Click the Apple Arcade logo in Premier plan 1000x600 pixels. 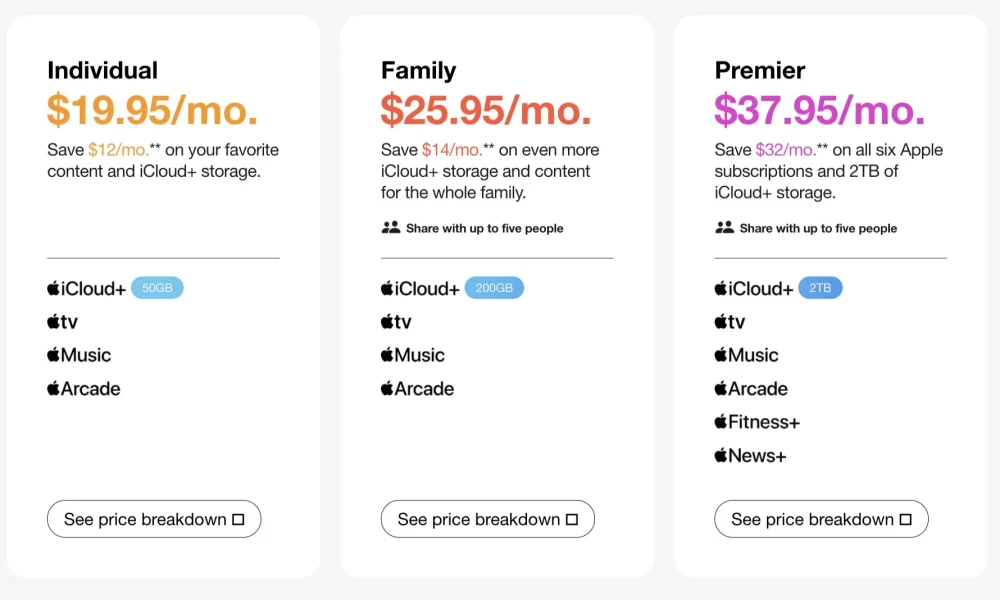pos(751,388)
